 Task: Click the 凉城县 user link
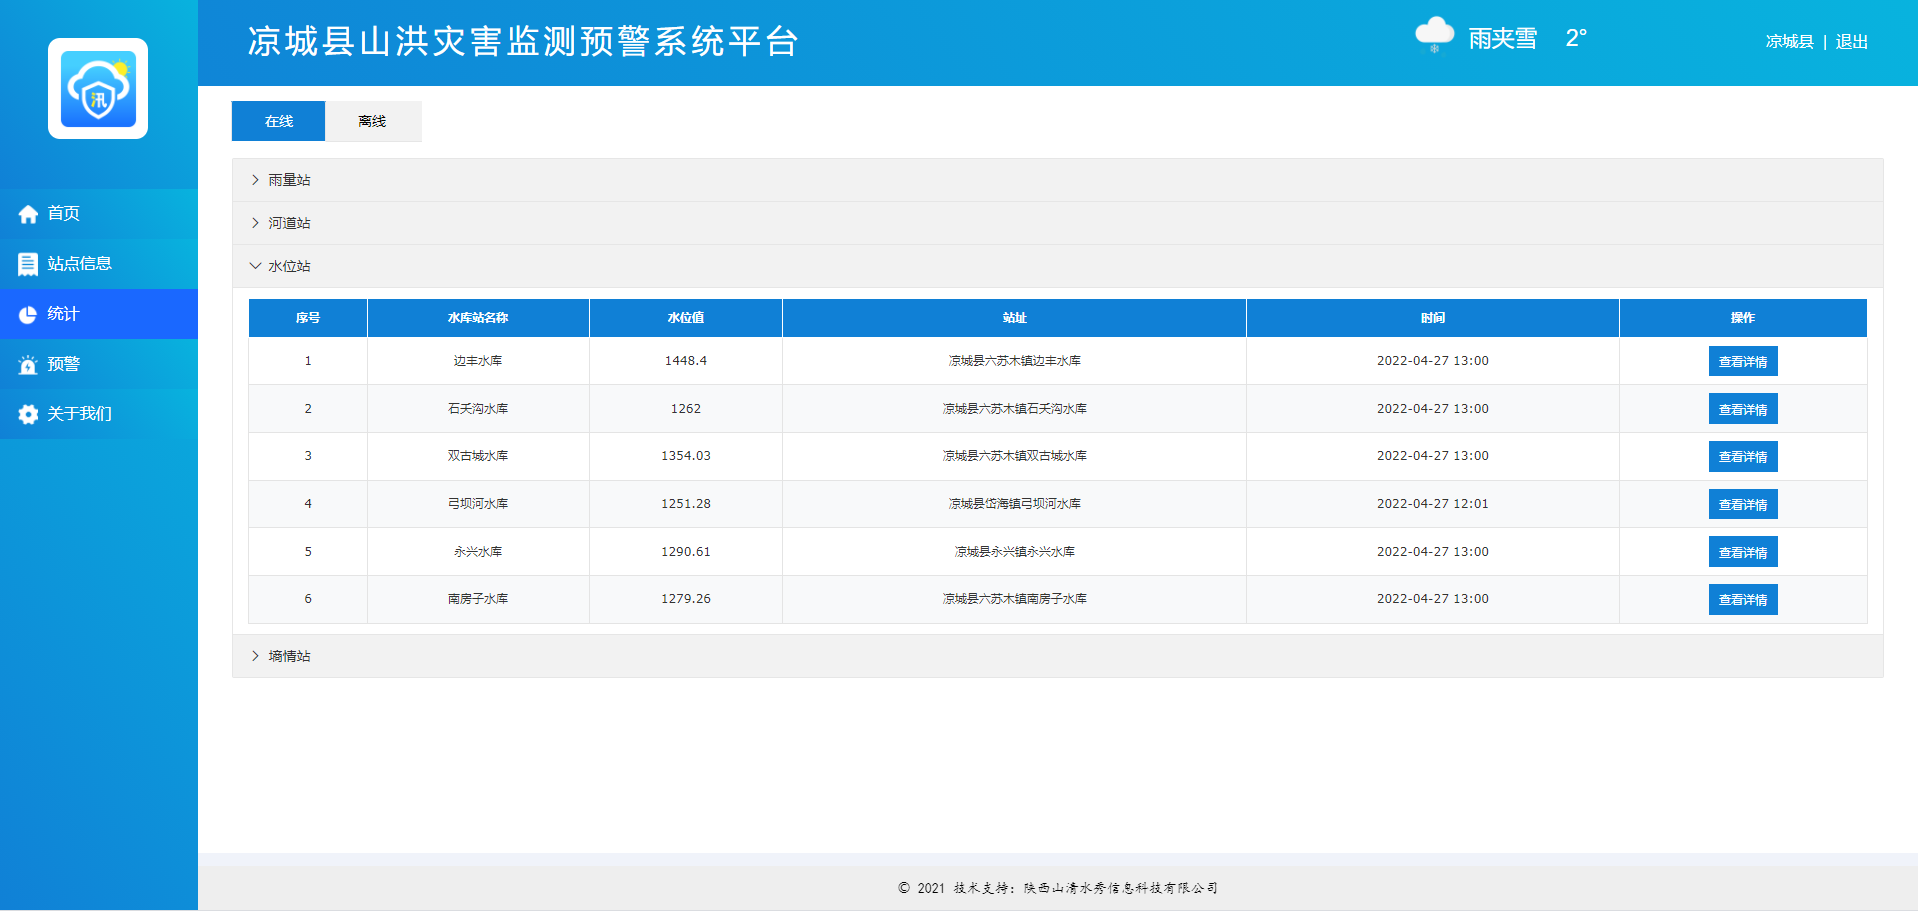pyautogui.click(x=1789, y=42)
